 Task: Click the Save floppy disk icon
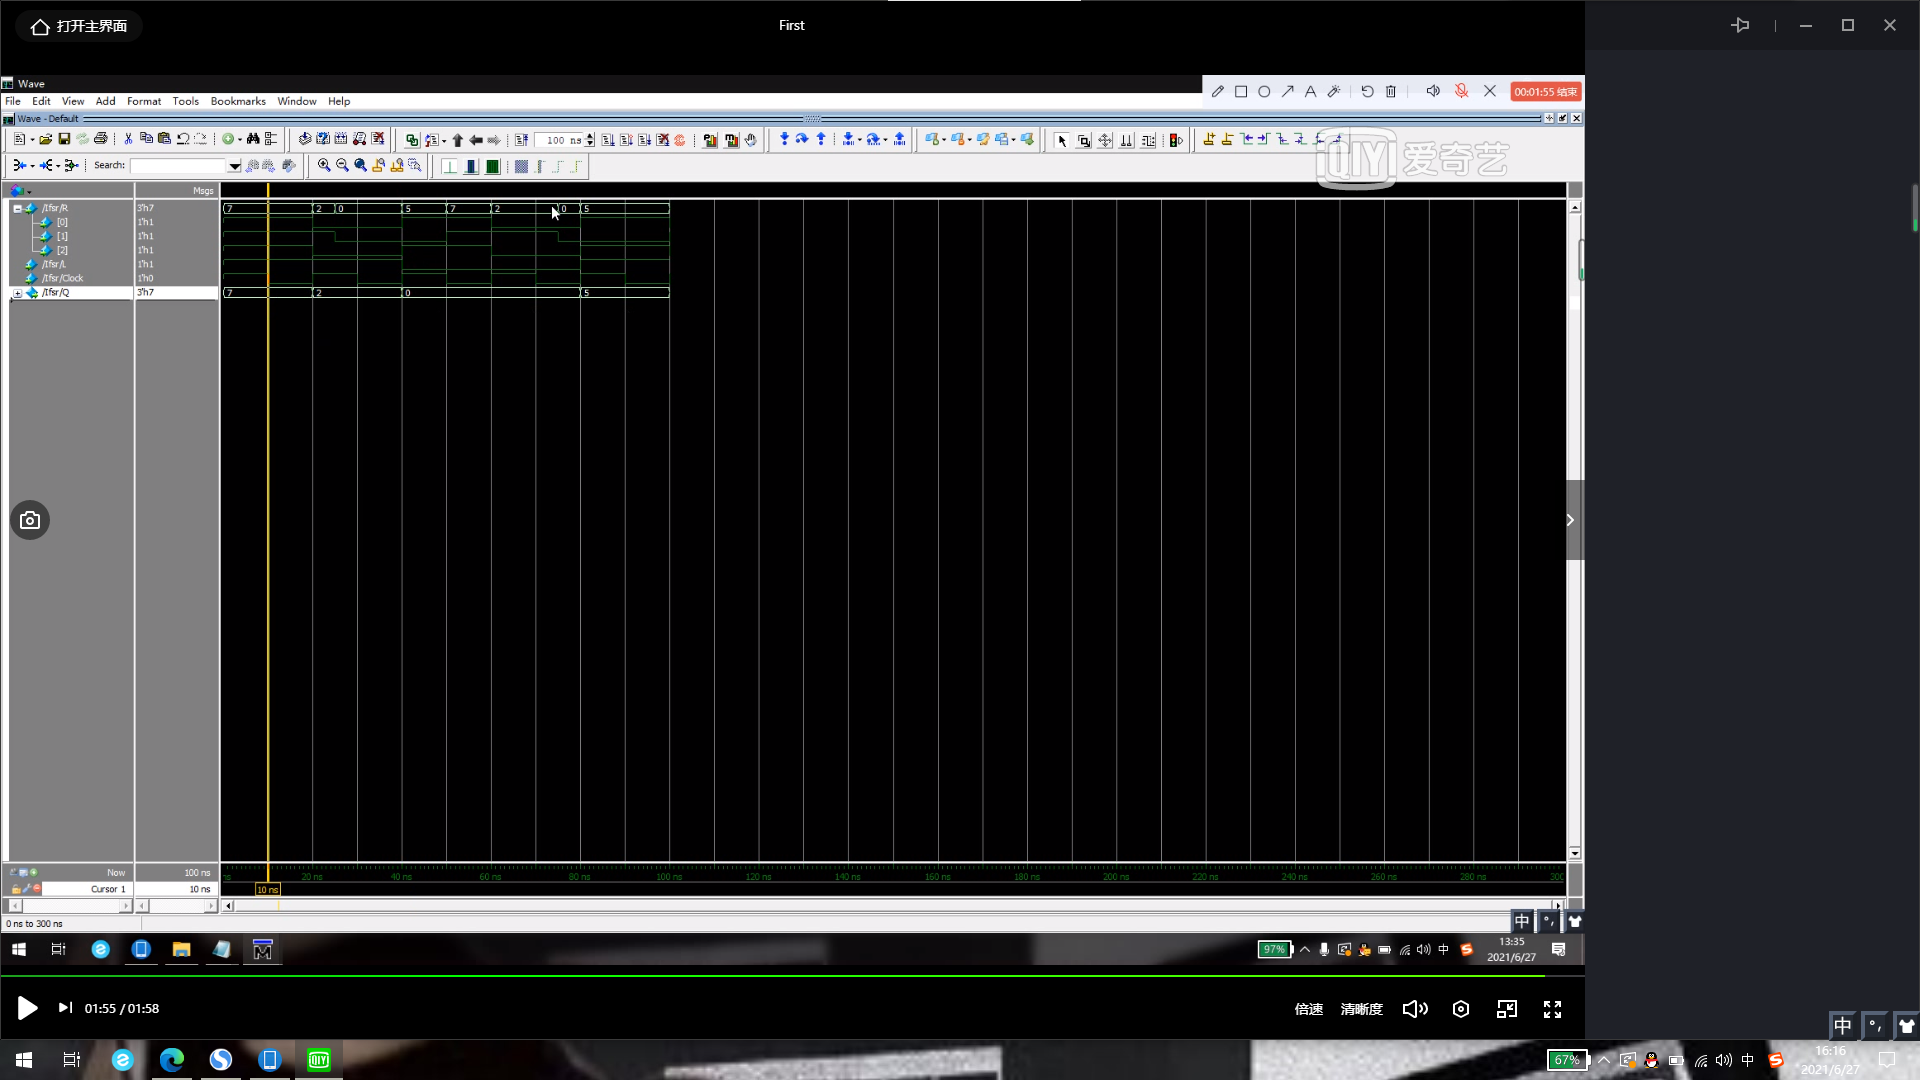tap(64, 139)
